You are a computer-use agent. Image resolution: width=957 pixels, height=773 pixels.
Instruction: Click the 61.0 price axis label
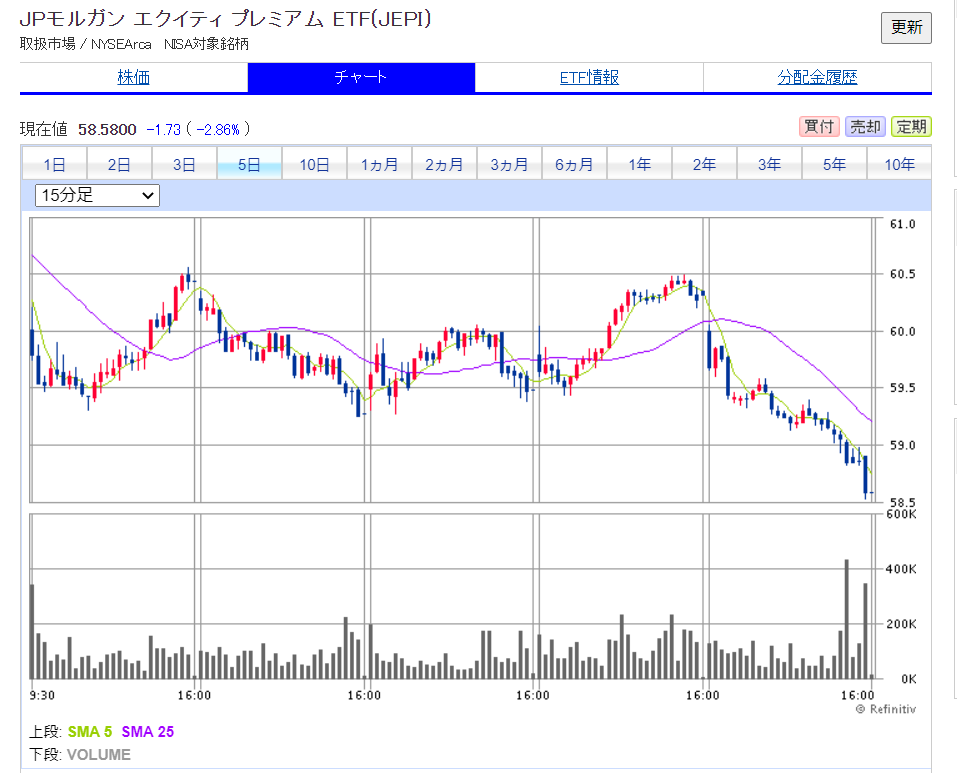pyautogui.click(x=903, y=224)
